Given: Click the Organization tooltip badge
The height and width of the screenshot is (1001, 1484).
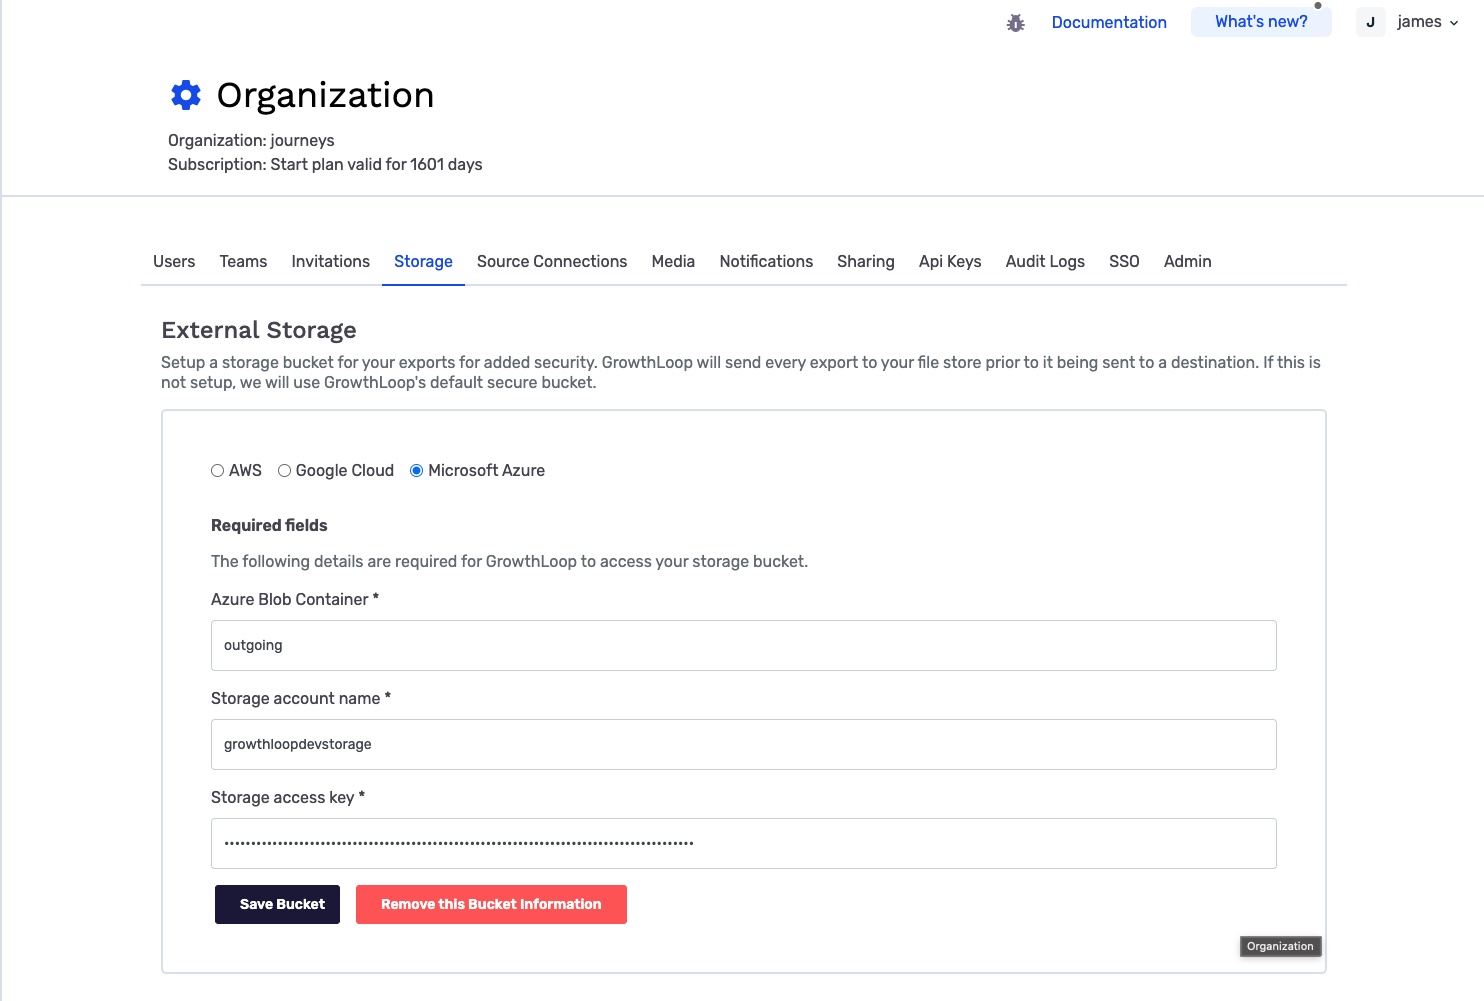Looking at the screenshot, I should [x=1280, y=946].
